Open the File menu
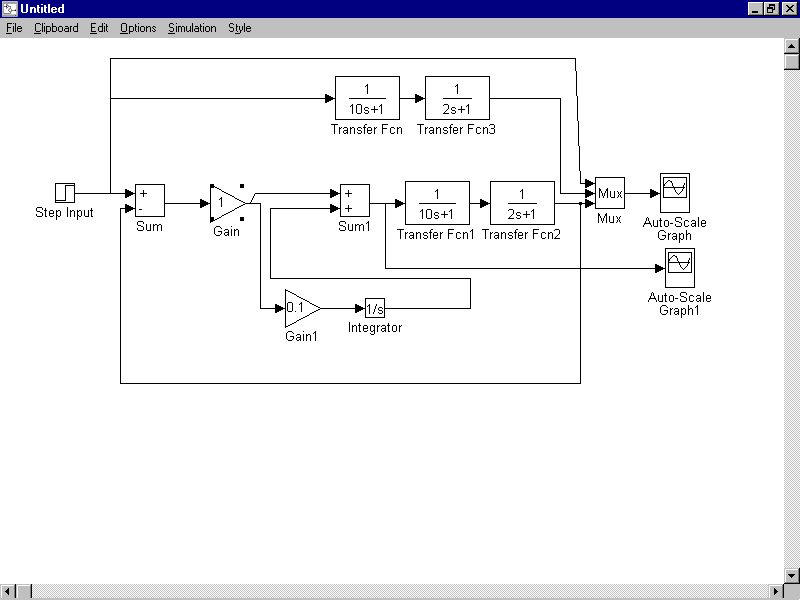The image size is (800, 600). pyautogui.click(x=14, y=28)
